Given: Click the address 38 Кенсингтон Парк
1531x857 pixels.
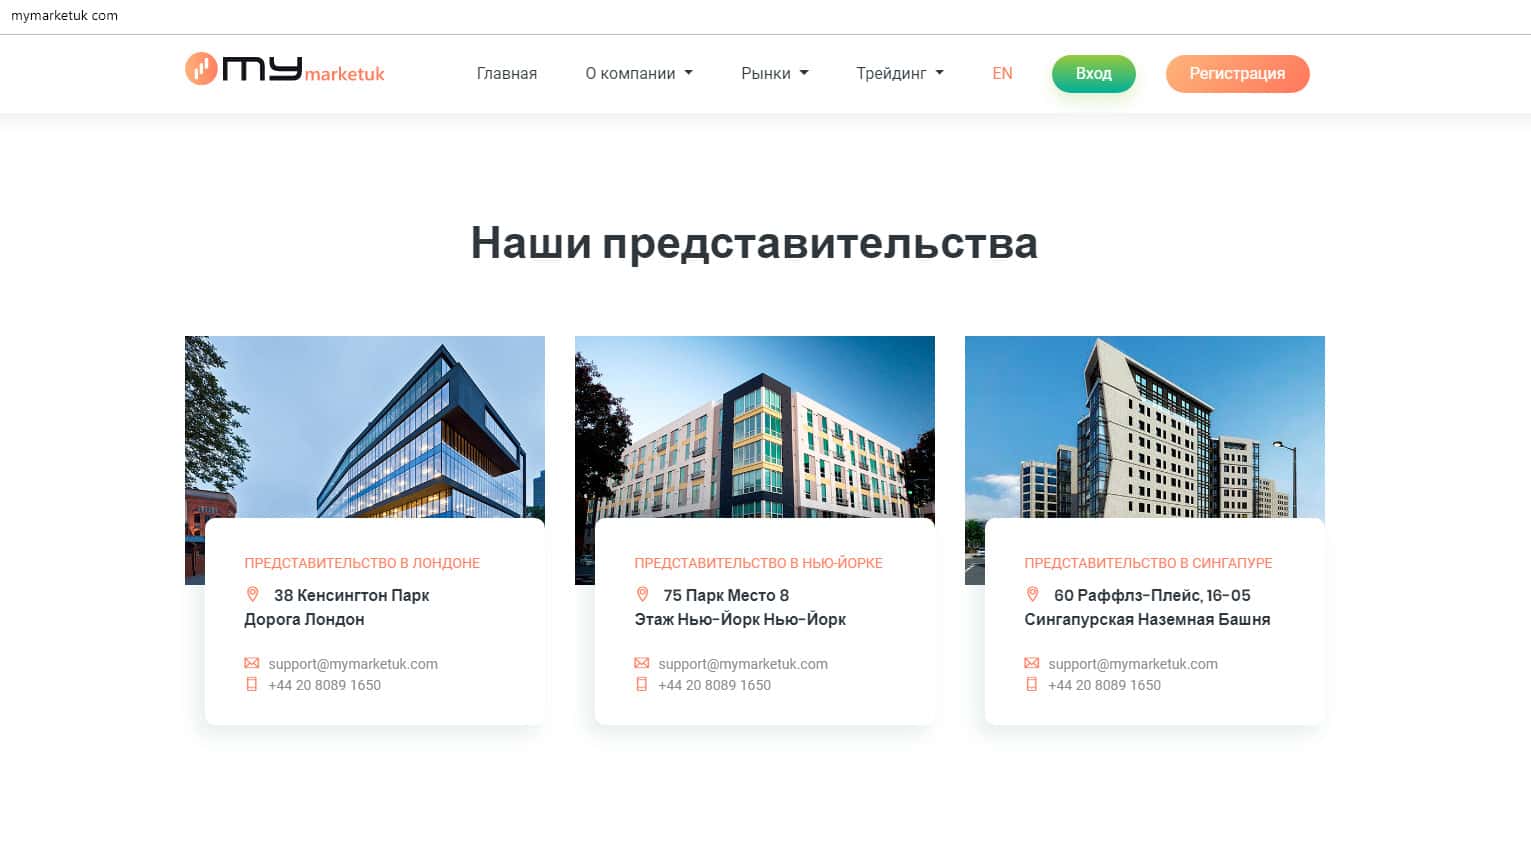Looking at the screenshot, I should [351, 595].
